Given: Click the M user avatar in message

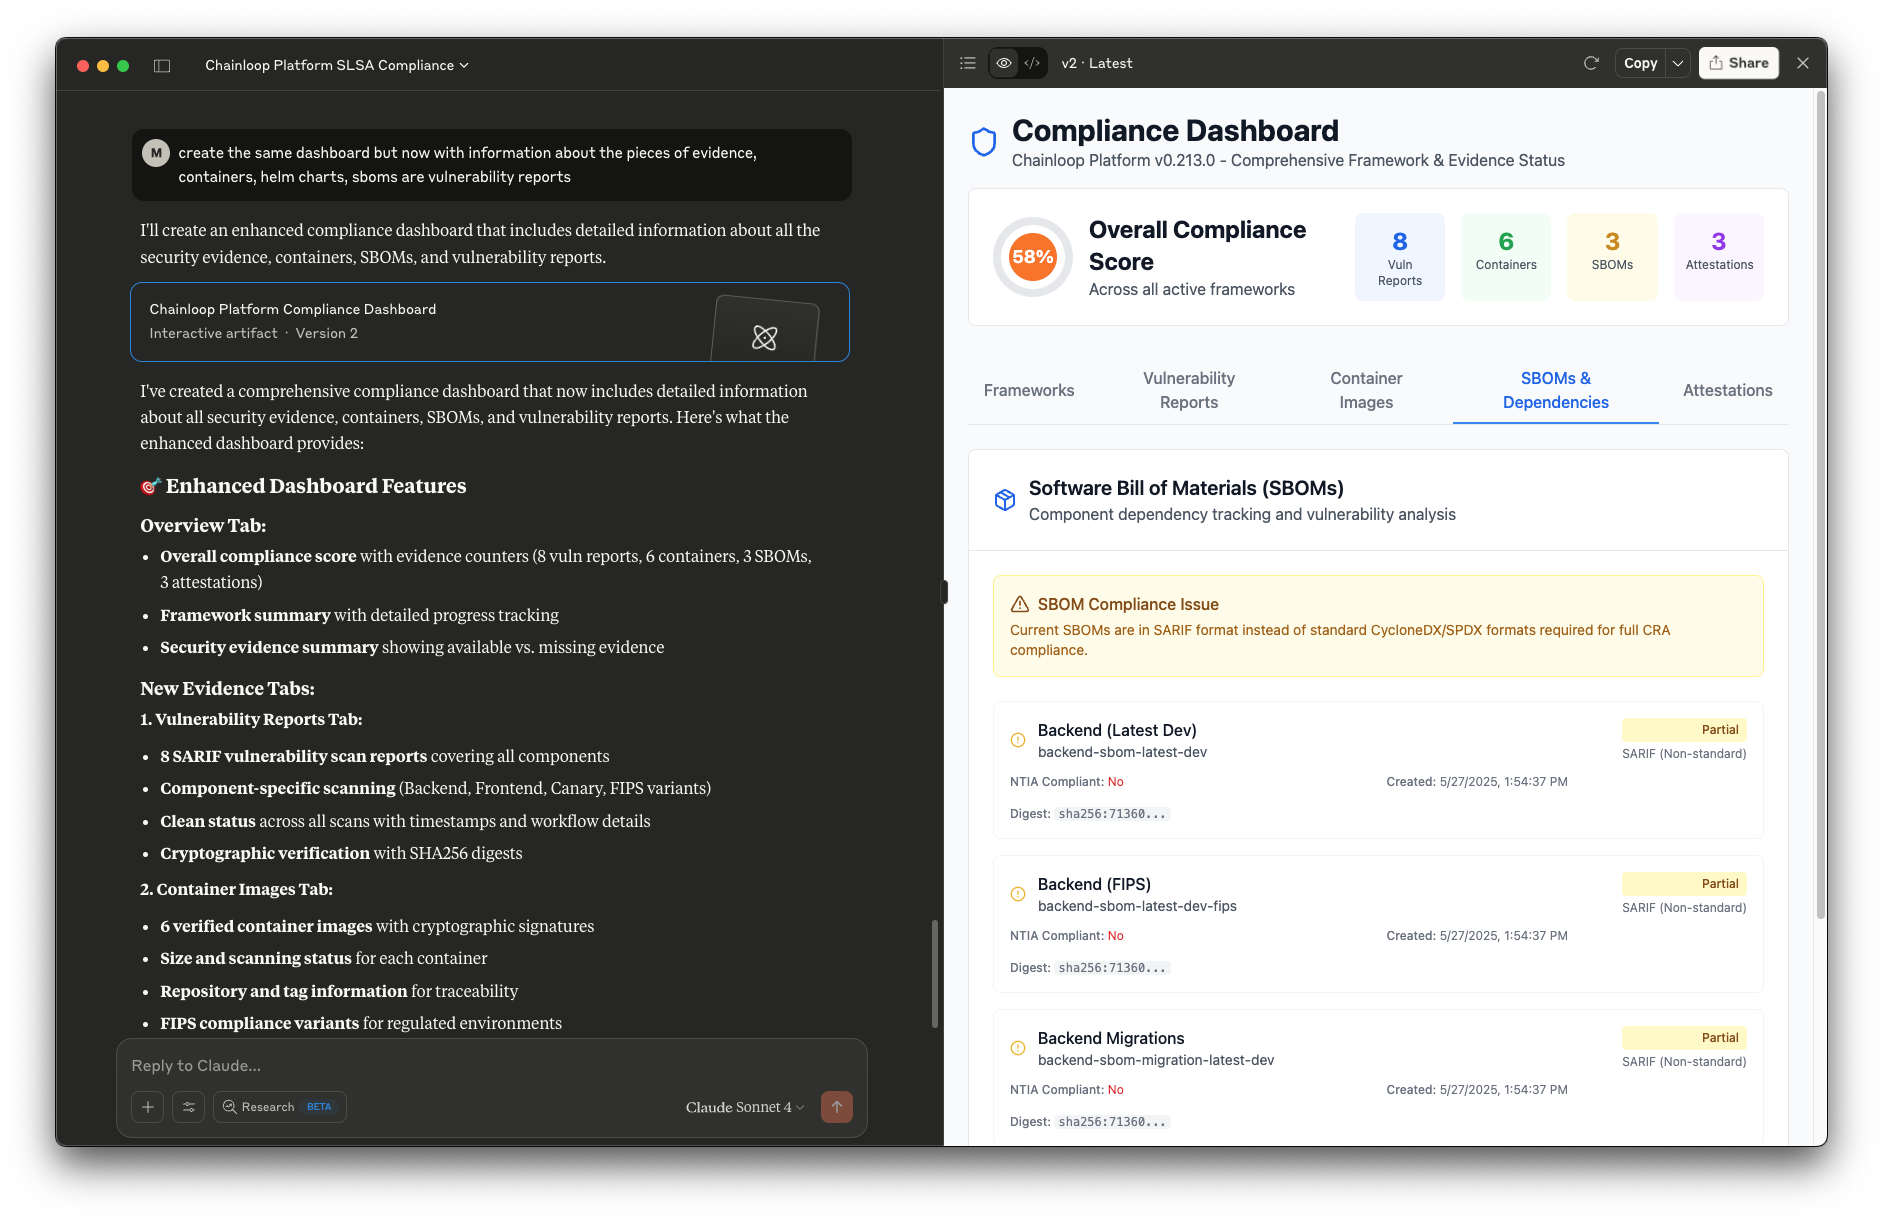Looking at the screenshot, I should [x=155, y=153].
